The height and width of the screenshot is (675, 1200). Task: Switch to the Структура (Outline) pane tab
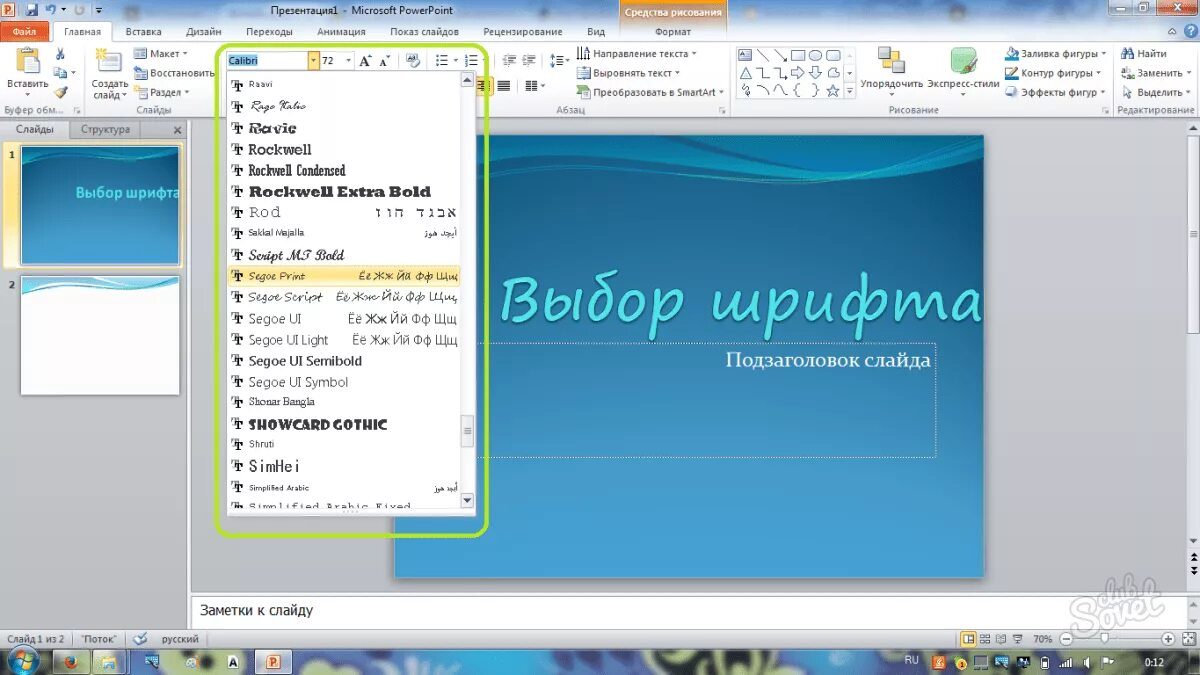105,130
